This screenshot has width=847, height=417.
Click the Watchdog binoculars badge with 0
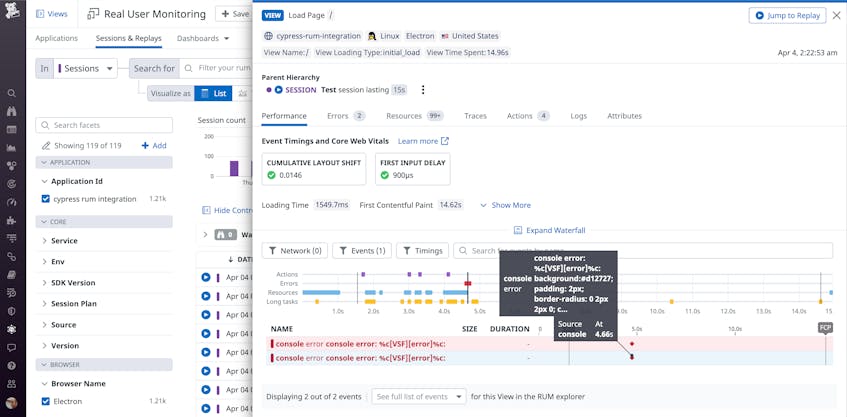[x=226, y=235]
